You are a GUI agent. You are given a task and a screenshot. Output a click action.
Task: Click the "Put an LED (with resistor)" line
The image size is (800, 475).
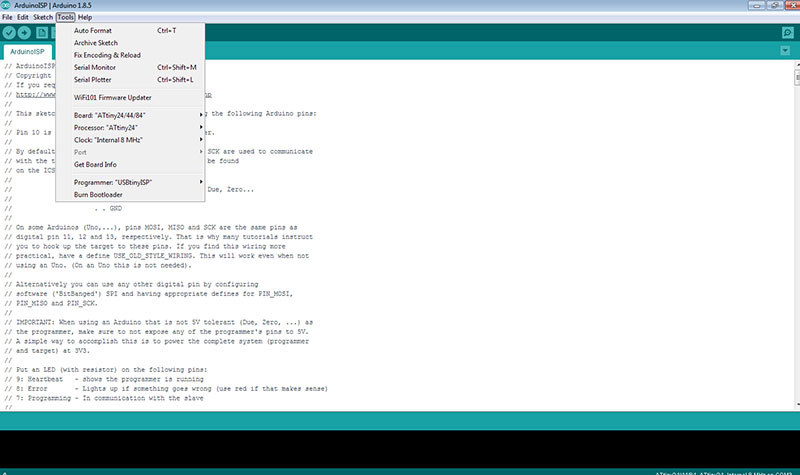(106, 369)
